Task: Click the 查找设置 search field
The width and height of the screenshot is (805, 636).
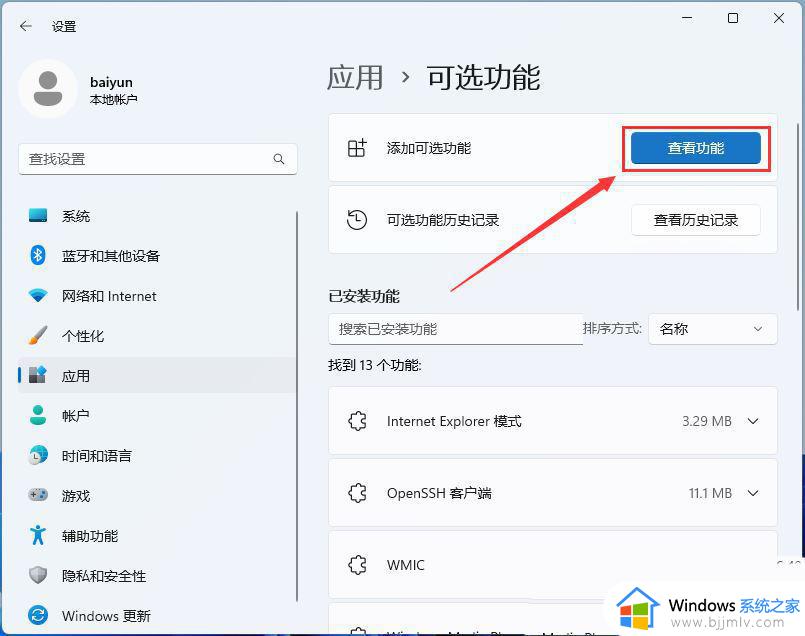Action: coord(158,159)
